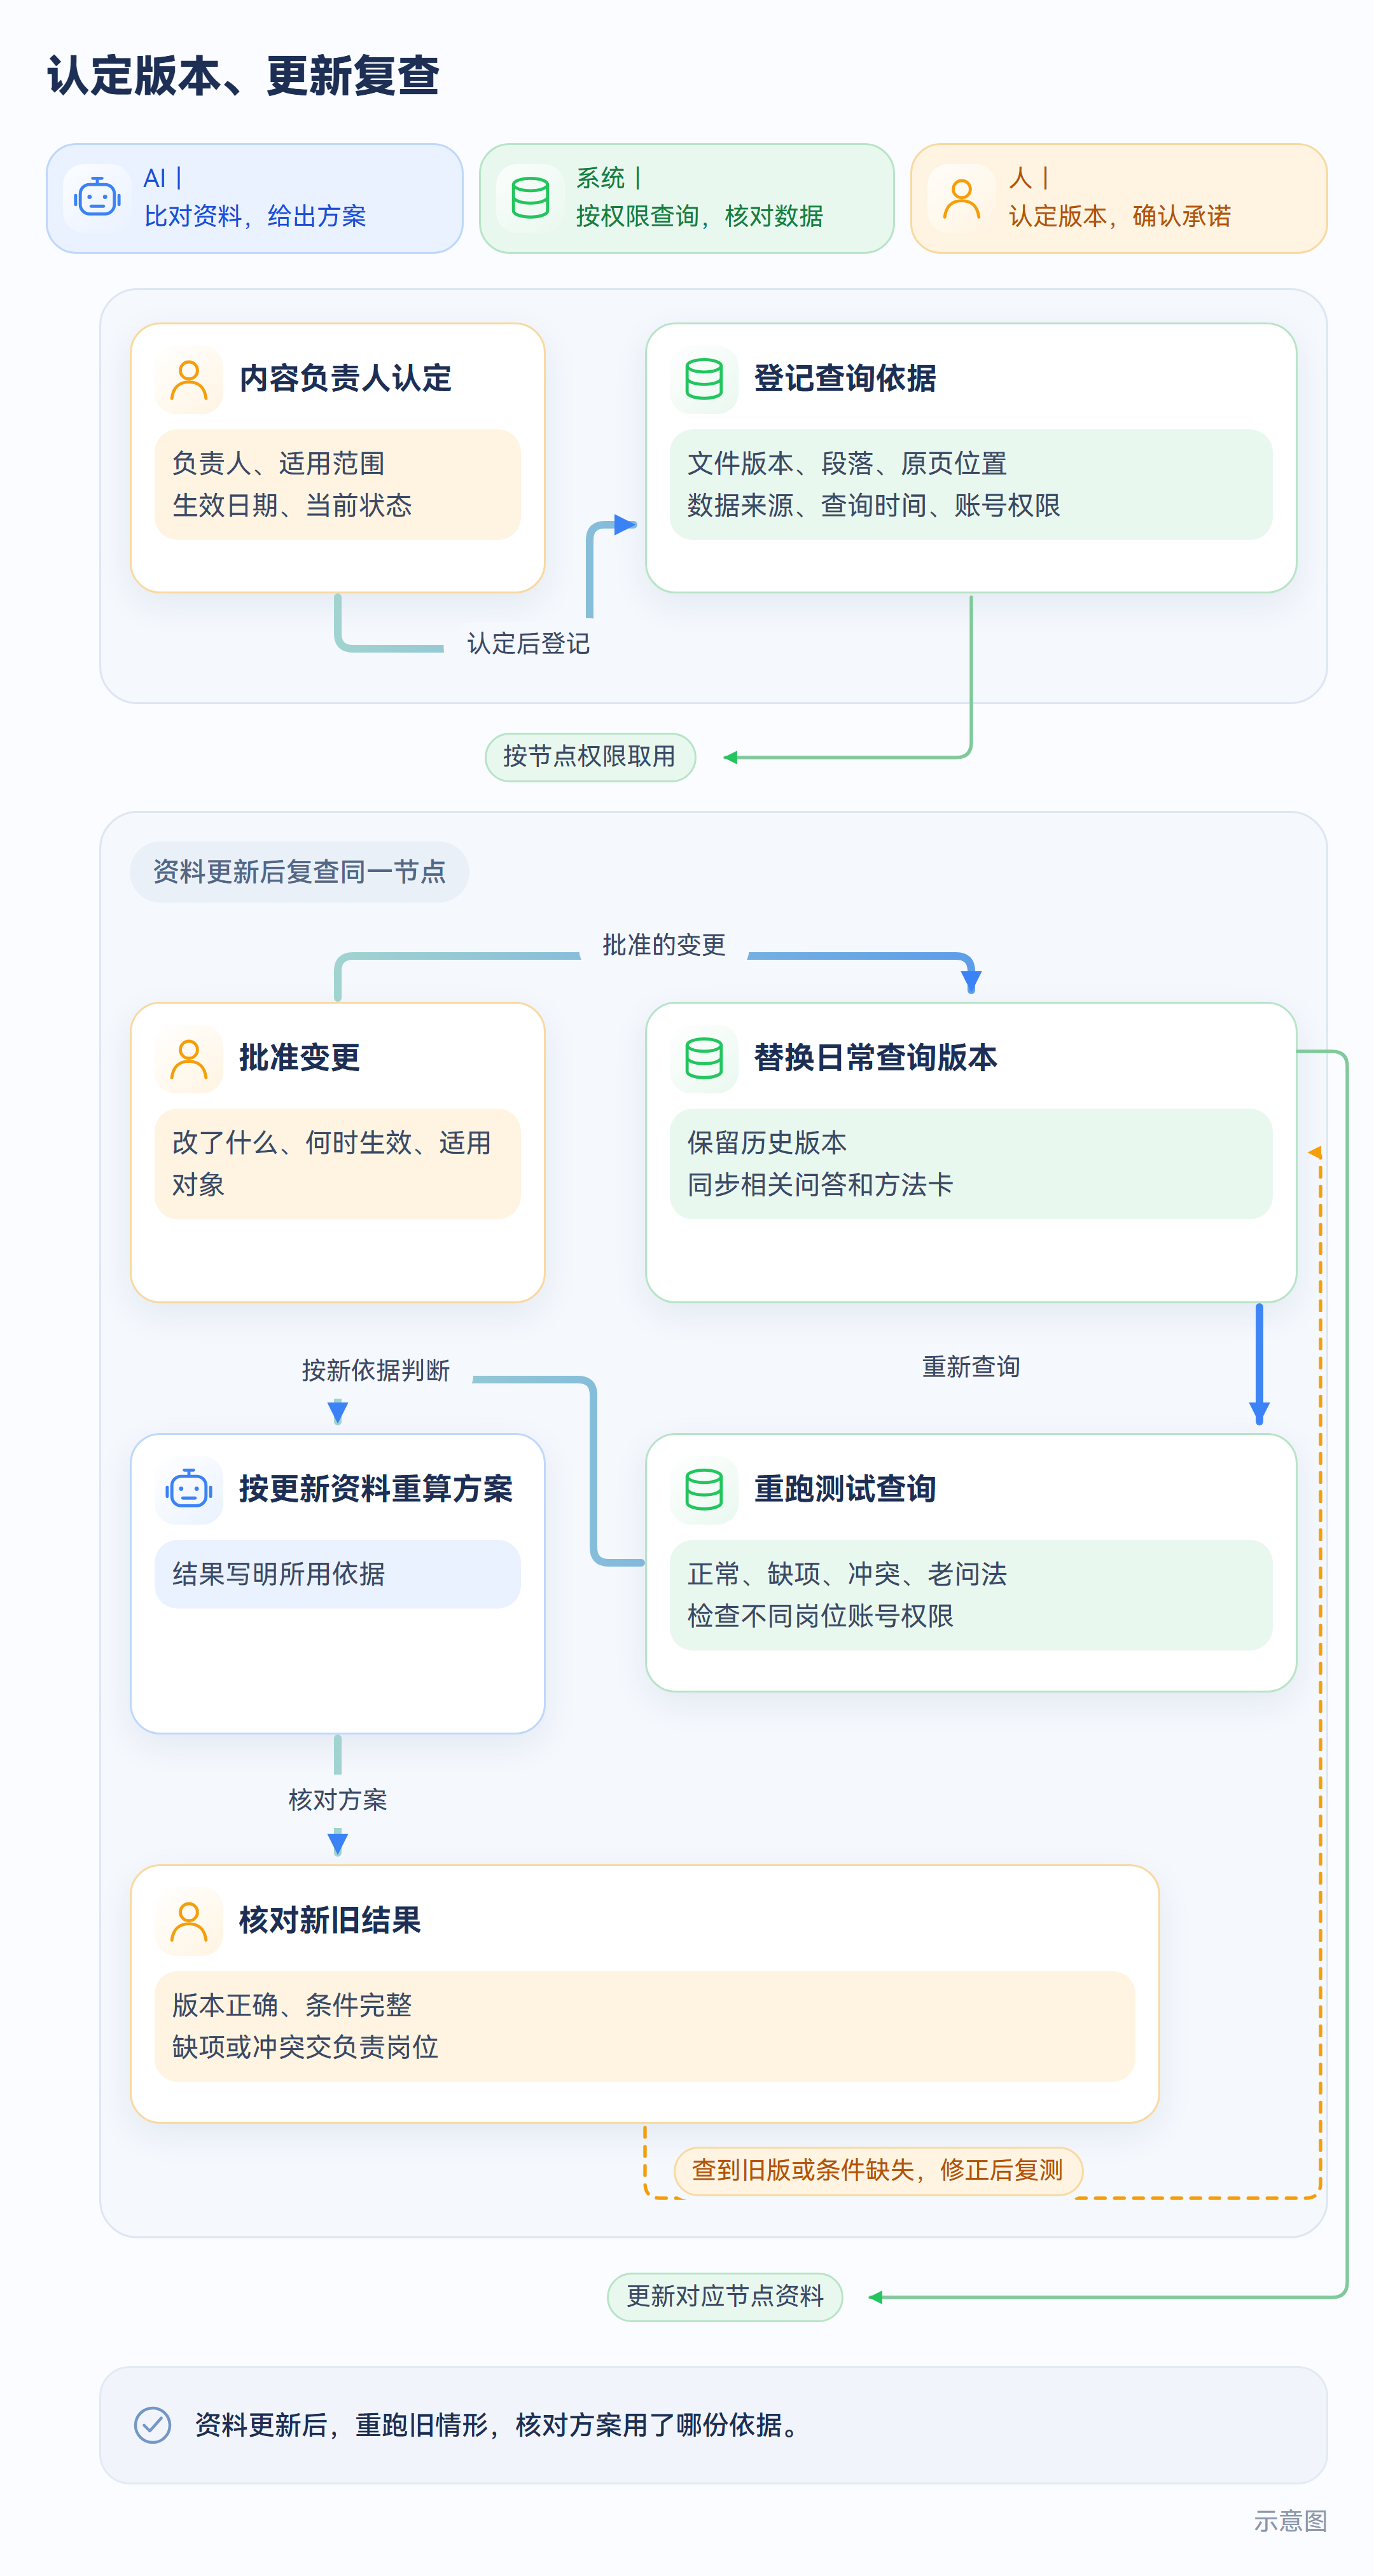Click the 正常、缺项、冲突、老问法 detail text

pos(847,1575)
